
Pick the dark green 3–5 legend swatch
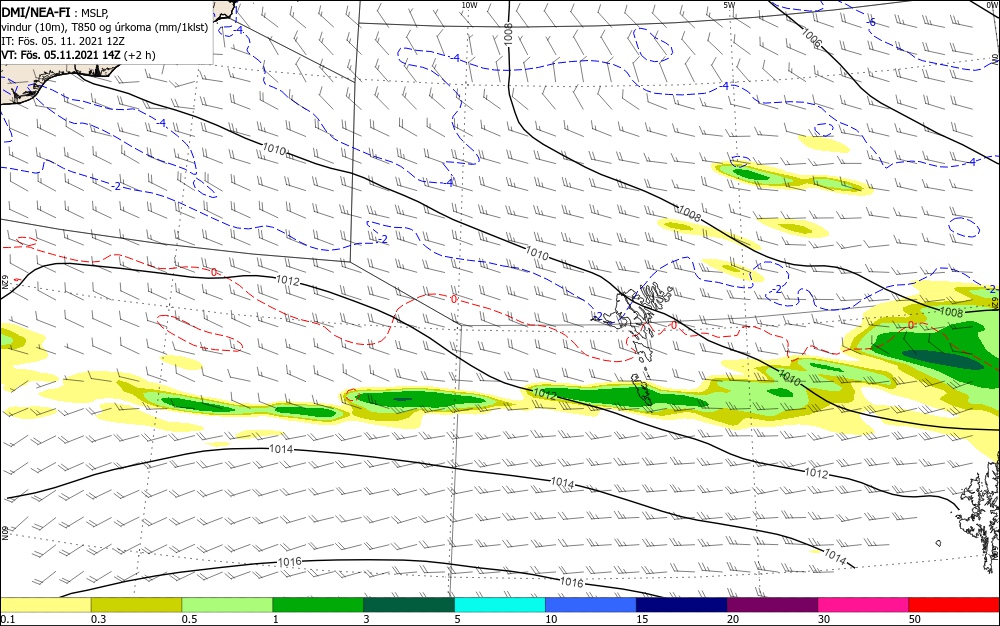click(409, 605)
